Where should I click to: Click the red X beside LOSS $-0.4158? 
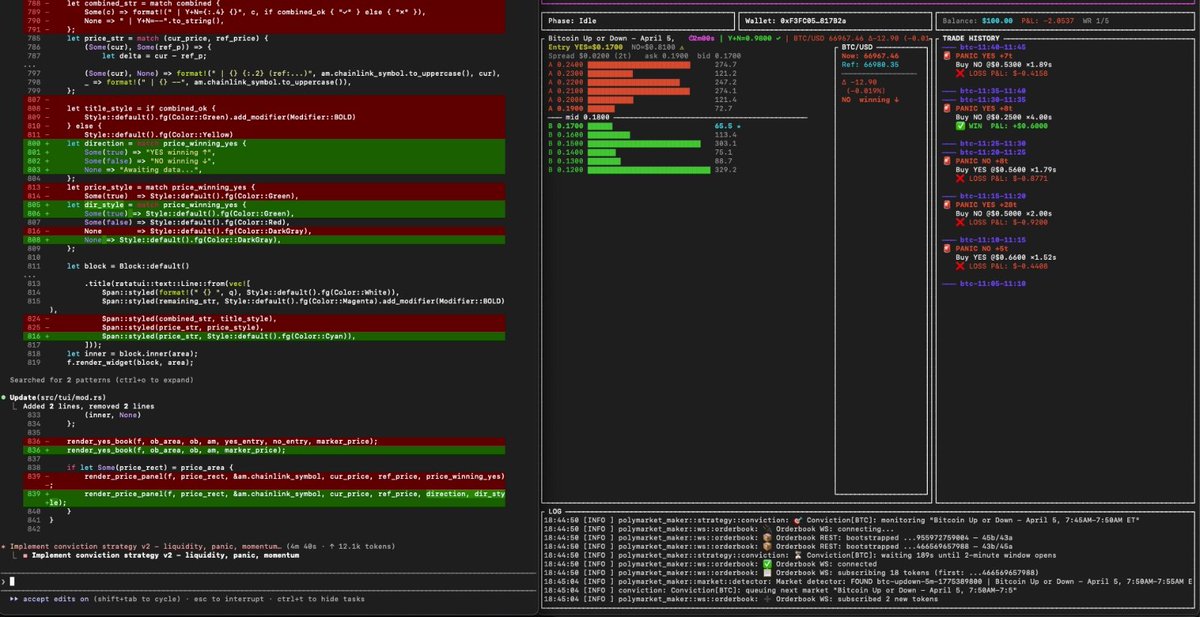pos(959,73)
